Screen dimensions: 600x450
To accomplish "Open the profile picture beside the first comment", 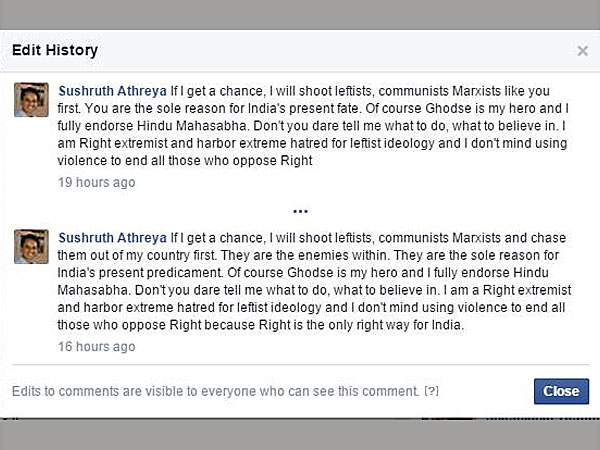I will point(31,100).
